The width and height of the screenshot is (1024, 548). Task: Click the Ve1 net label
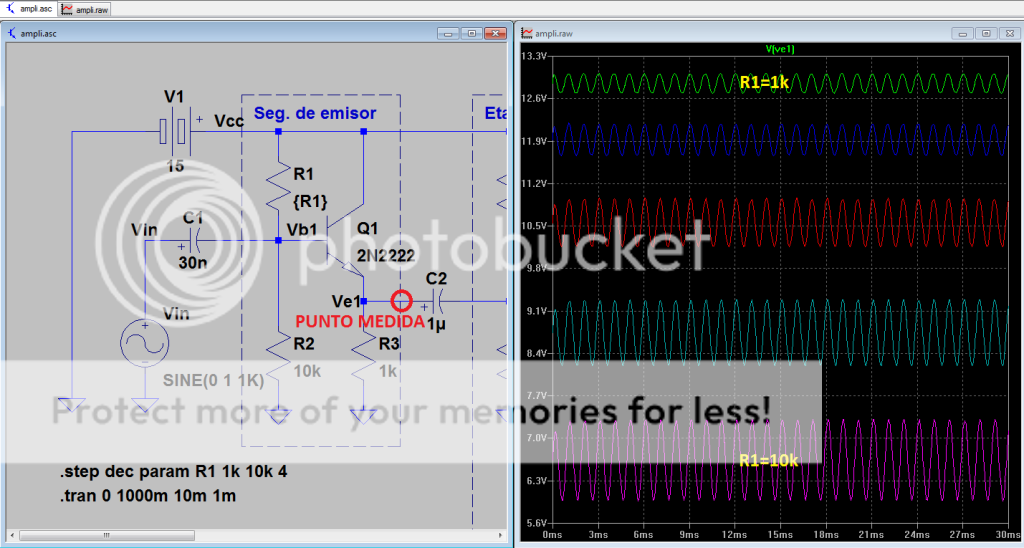pyautogui.click(x=346, y=301)
